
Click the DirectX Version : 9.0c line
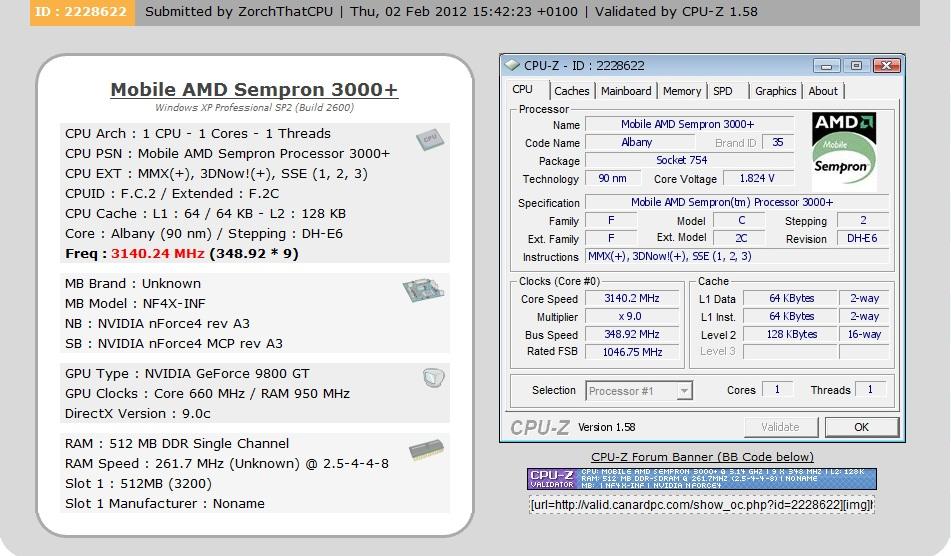(138, 414)
